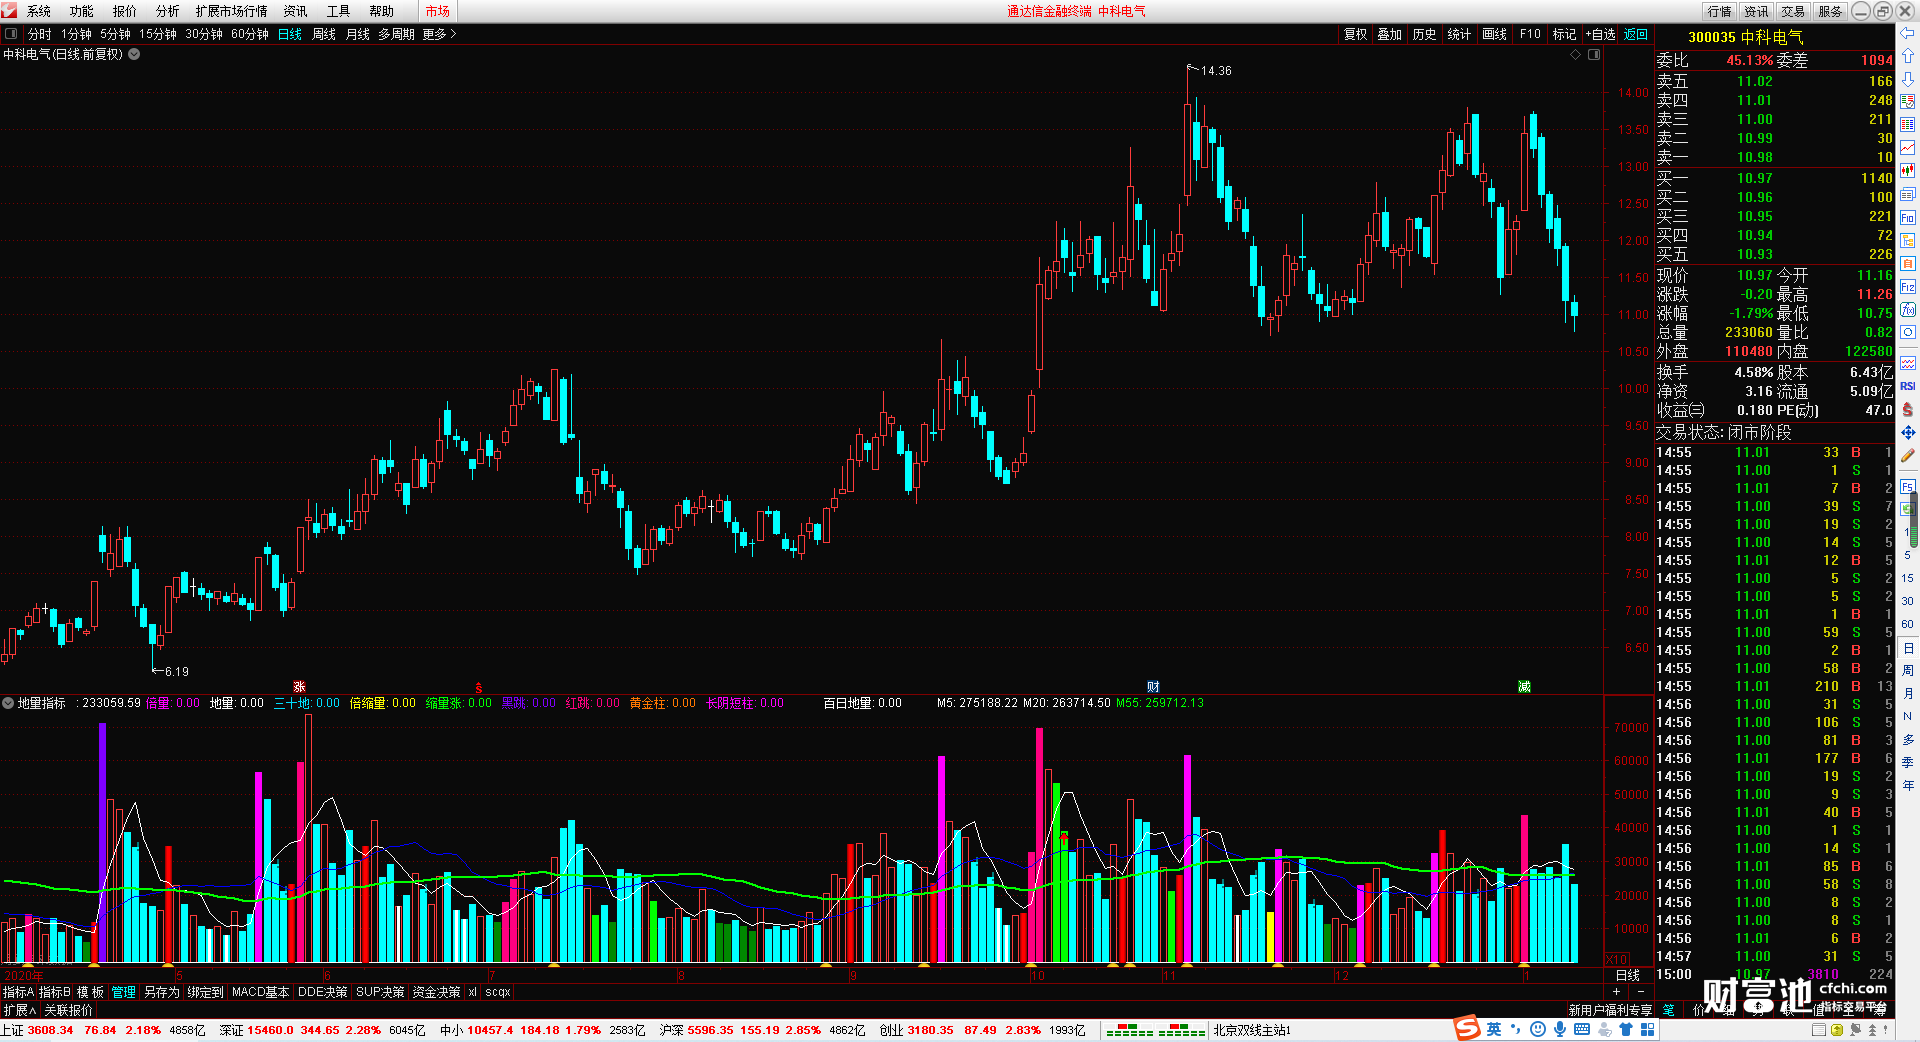Click the red S icon in right sidebar

[1908, 410]
